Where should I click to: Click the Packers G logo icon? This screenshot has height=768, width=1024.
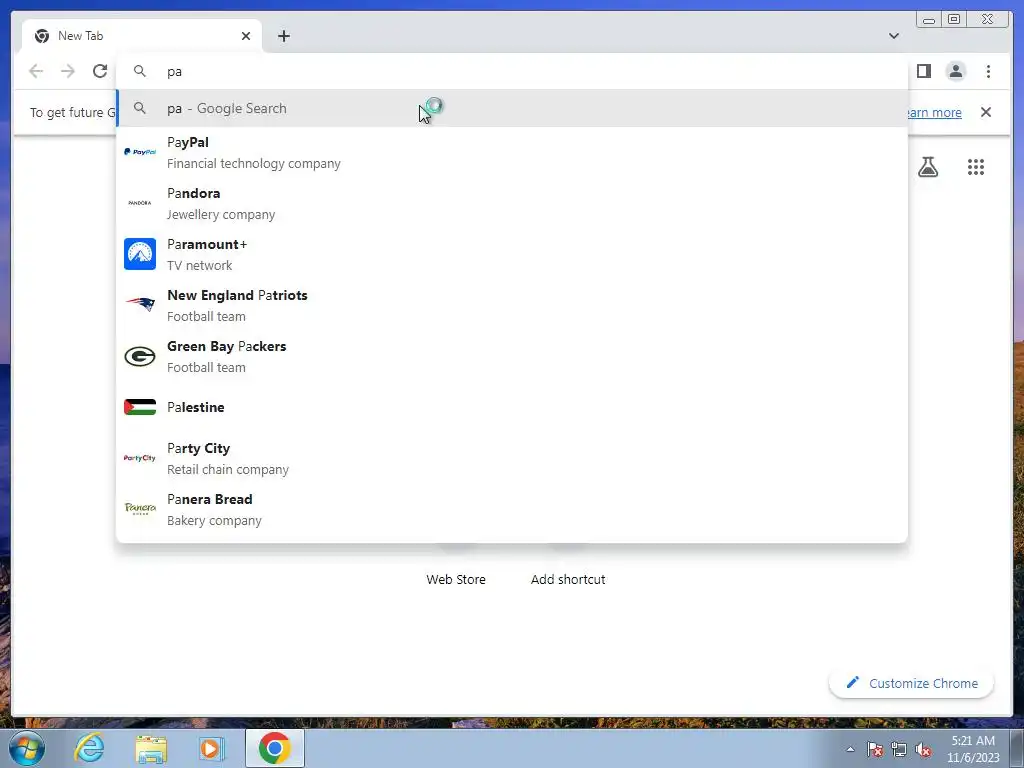click(x=140, y=357)
